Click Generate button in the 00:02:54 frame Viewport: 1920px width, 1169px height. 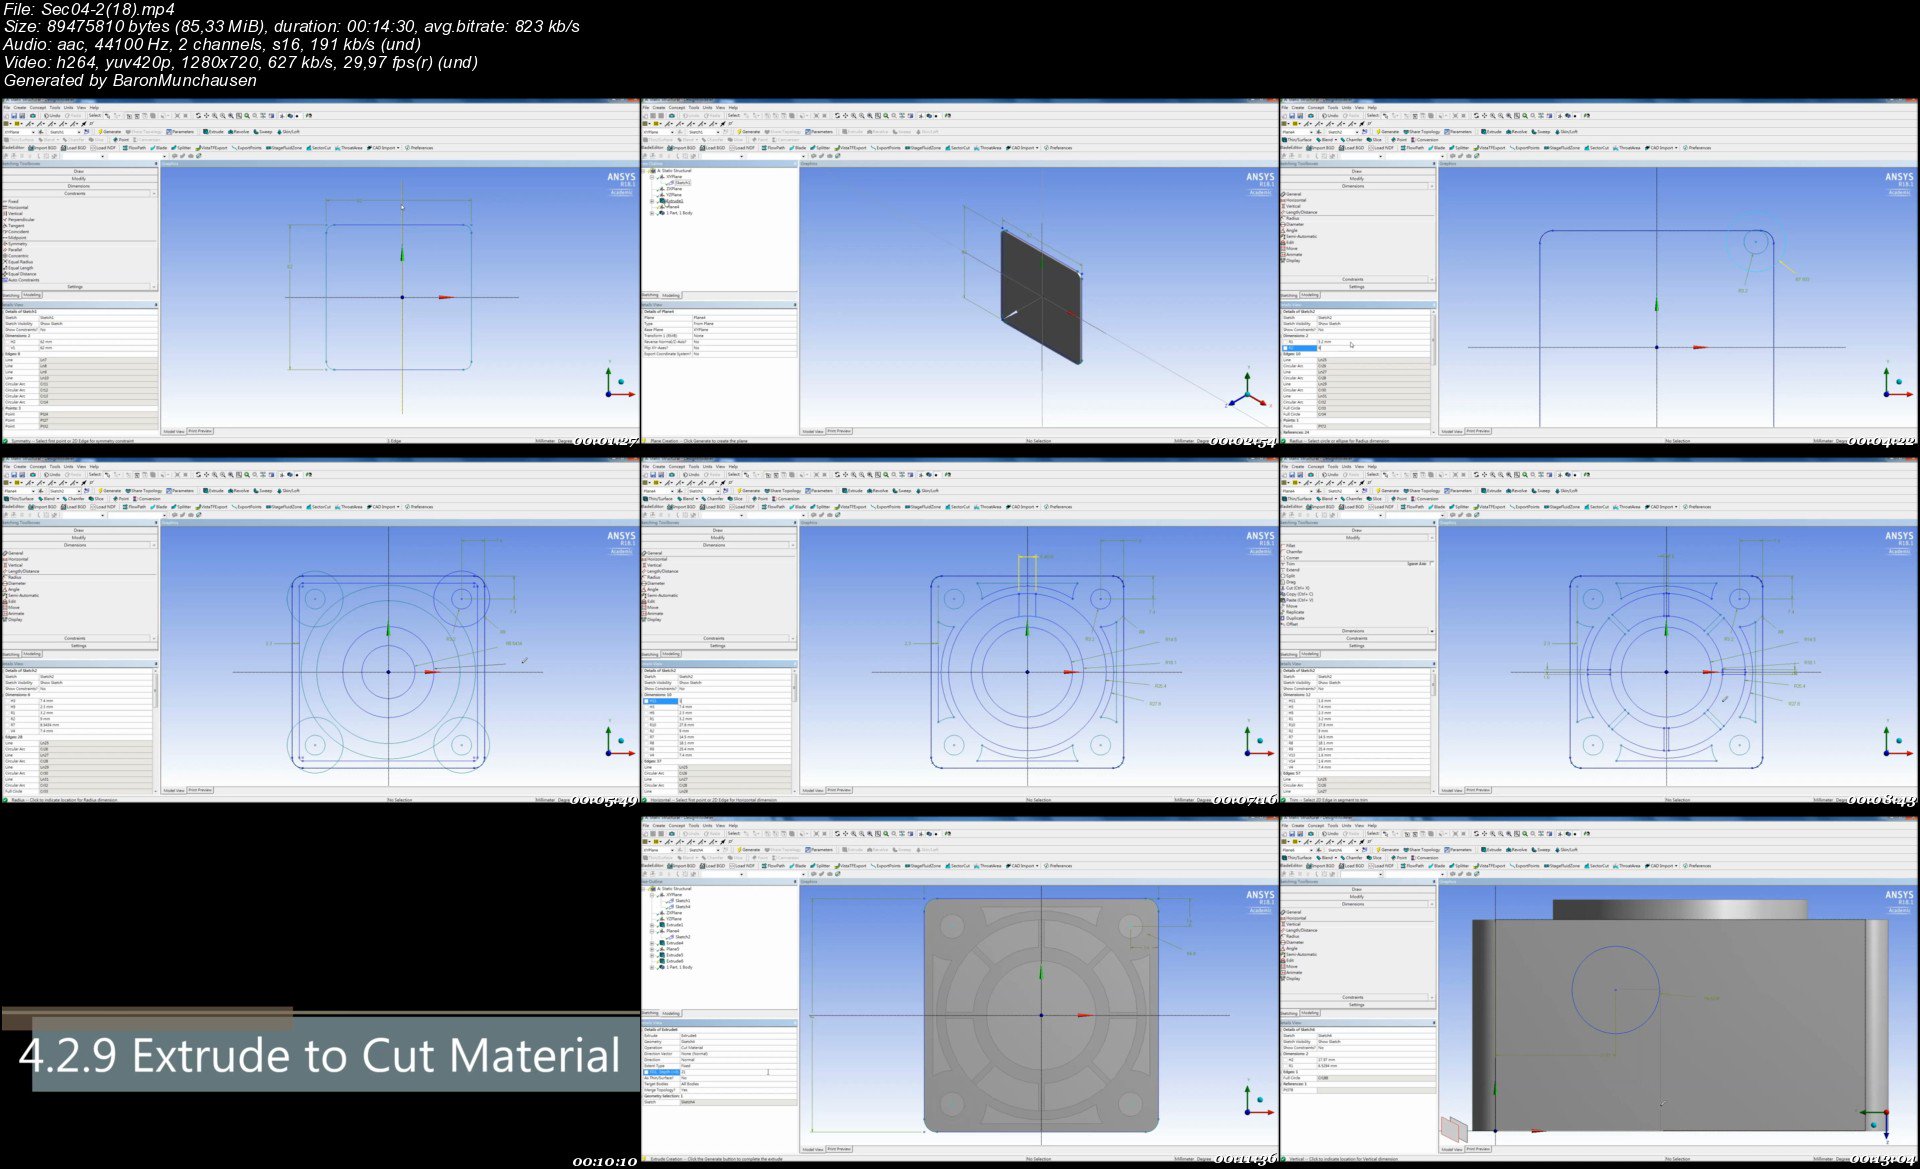click(x=748, y=131)
